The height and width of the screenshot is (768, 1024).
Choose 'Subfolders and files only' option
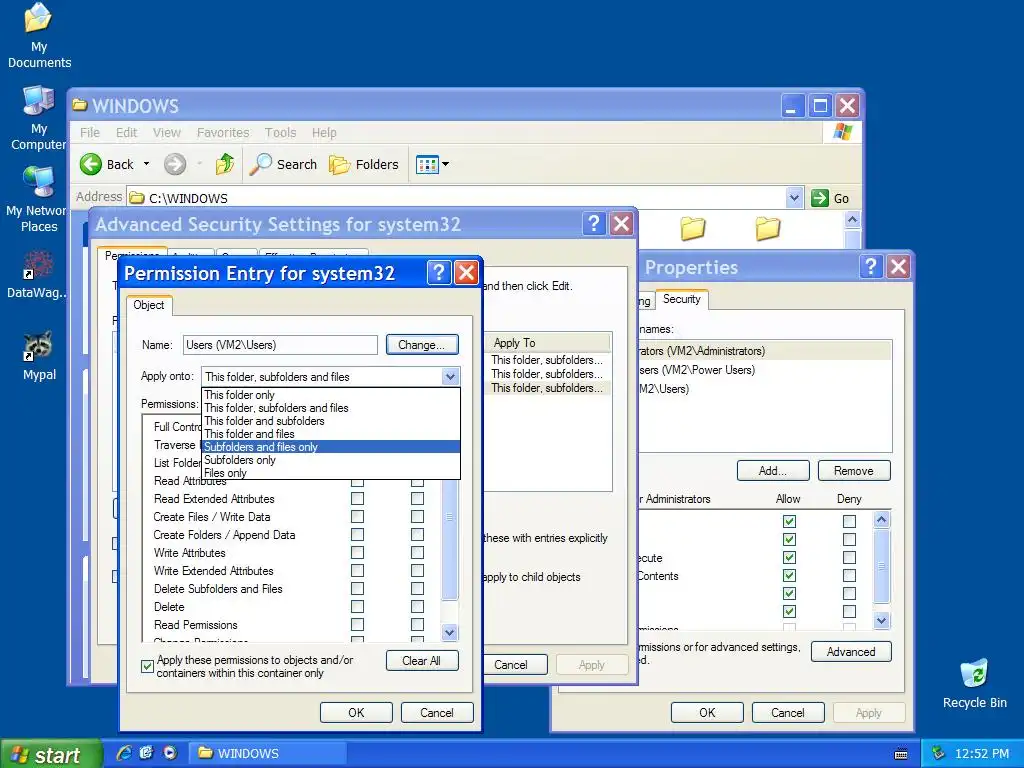point(331,447)
